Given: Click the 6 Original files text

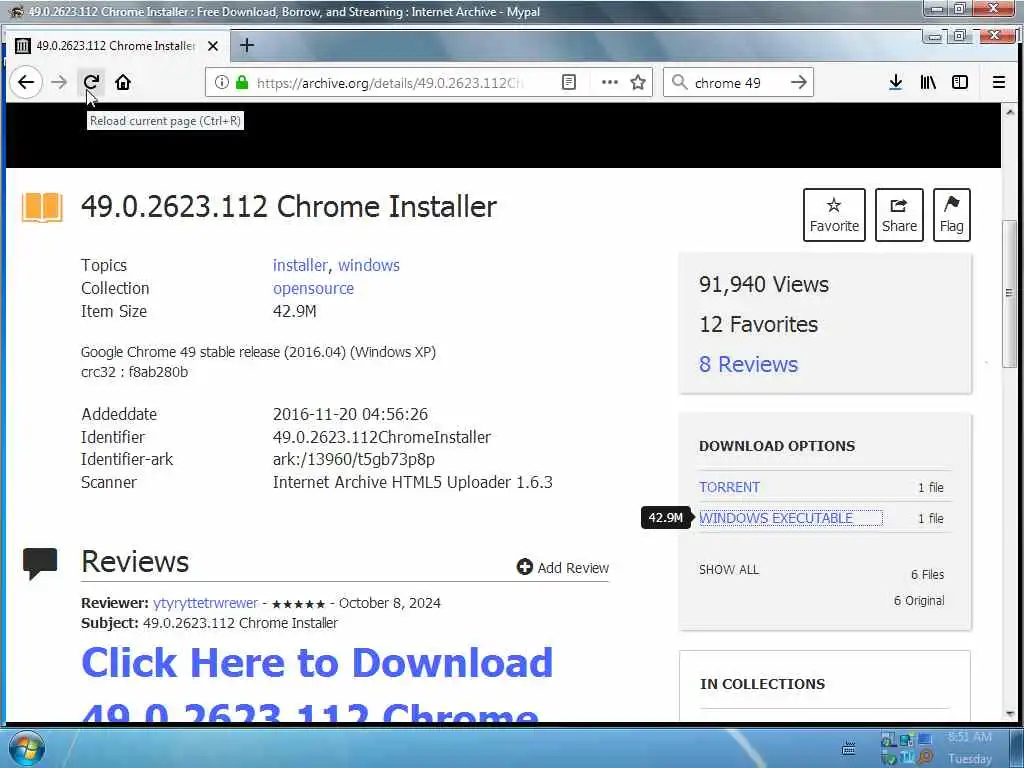Looking at the screenshot, I should pos(919,601).
